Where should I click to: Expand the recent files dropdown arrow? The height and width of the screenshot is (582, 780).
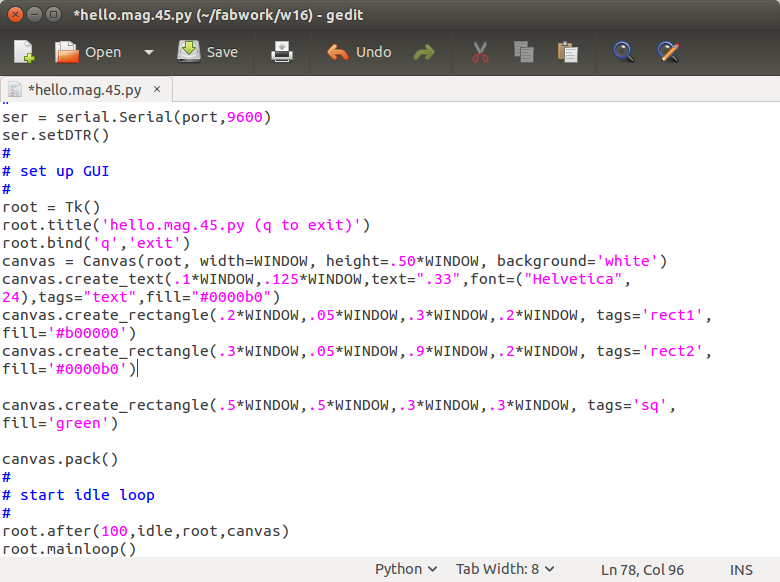pyautogui.click(x=149, y=52)
